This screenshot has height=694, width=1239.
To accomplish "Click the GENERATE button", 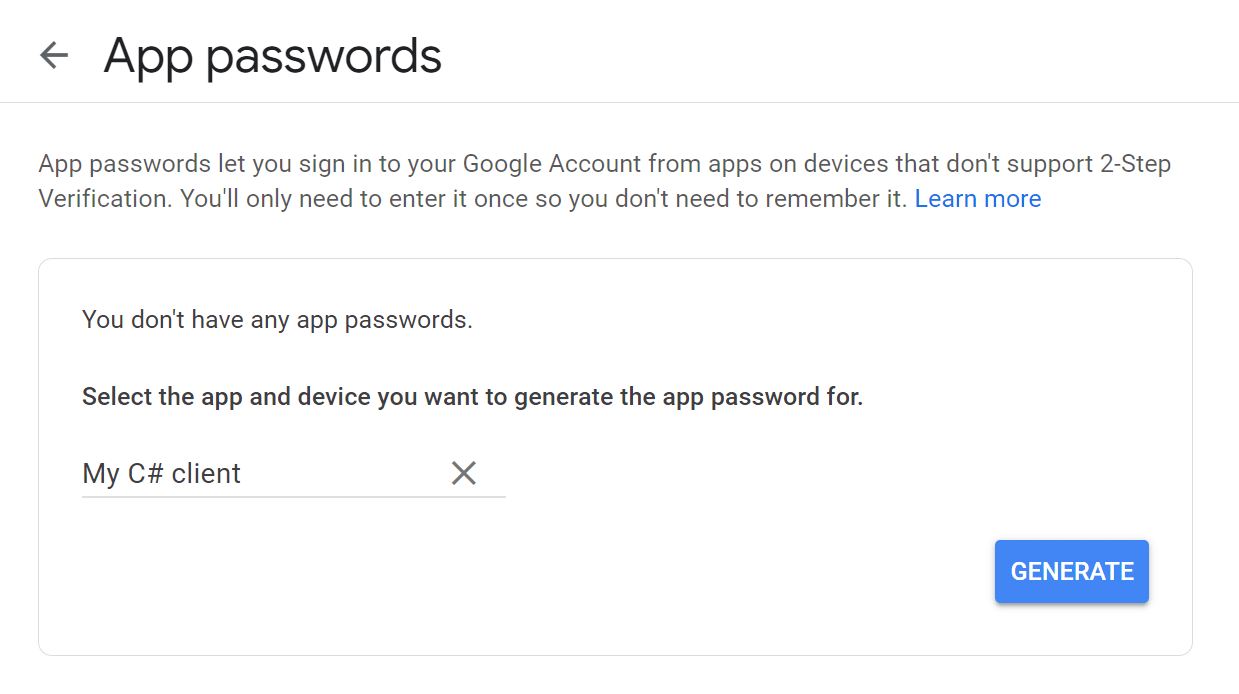I will 1071,571.
